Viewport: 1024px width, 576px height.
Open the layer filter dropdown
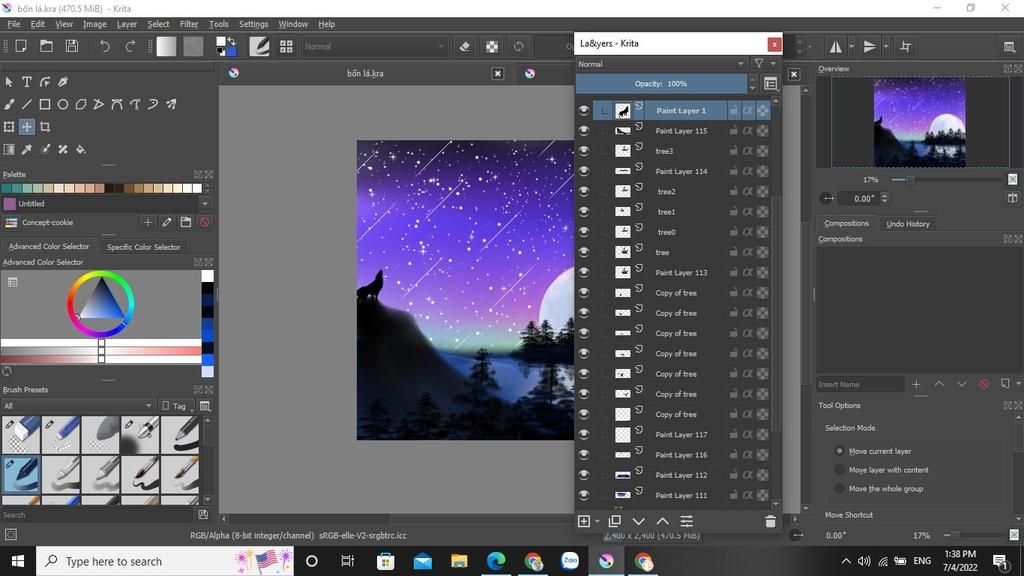click(x=764, y=64)
